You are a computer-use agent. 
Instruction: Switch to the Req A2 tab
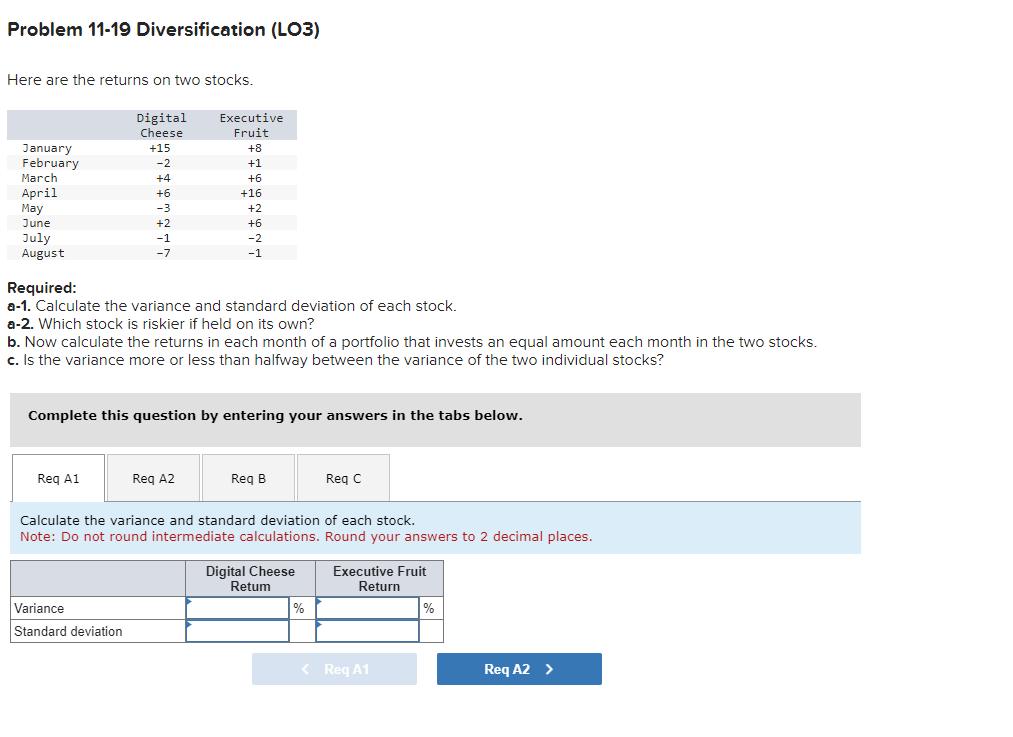point(153,477)
